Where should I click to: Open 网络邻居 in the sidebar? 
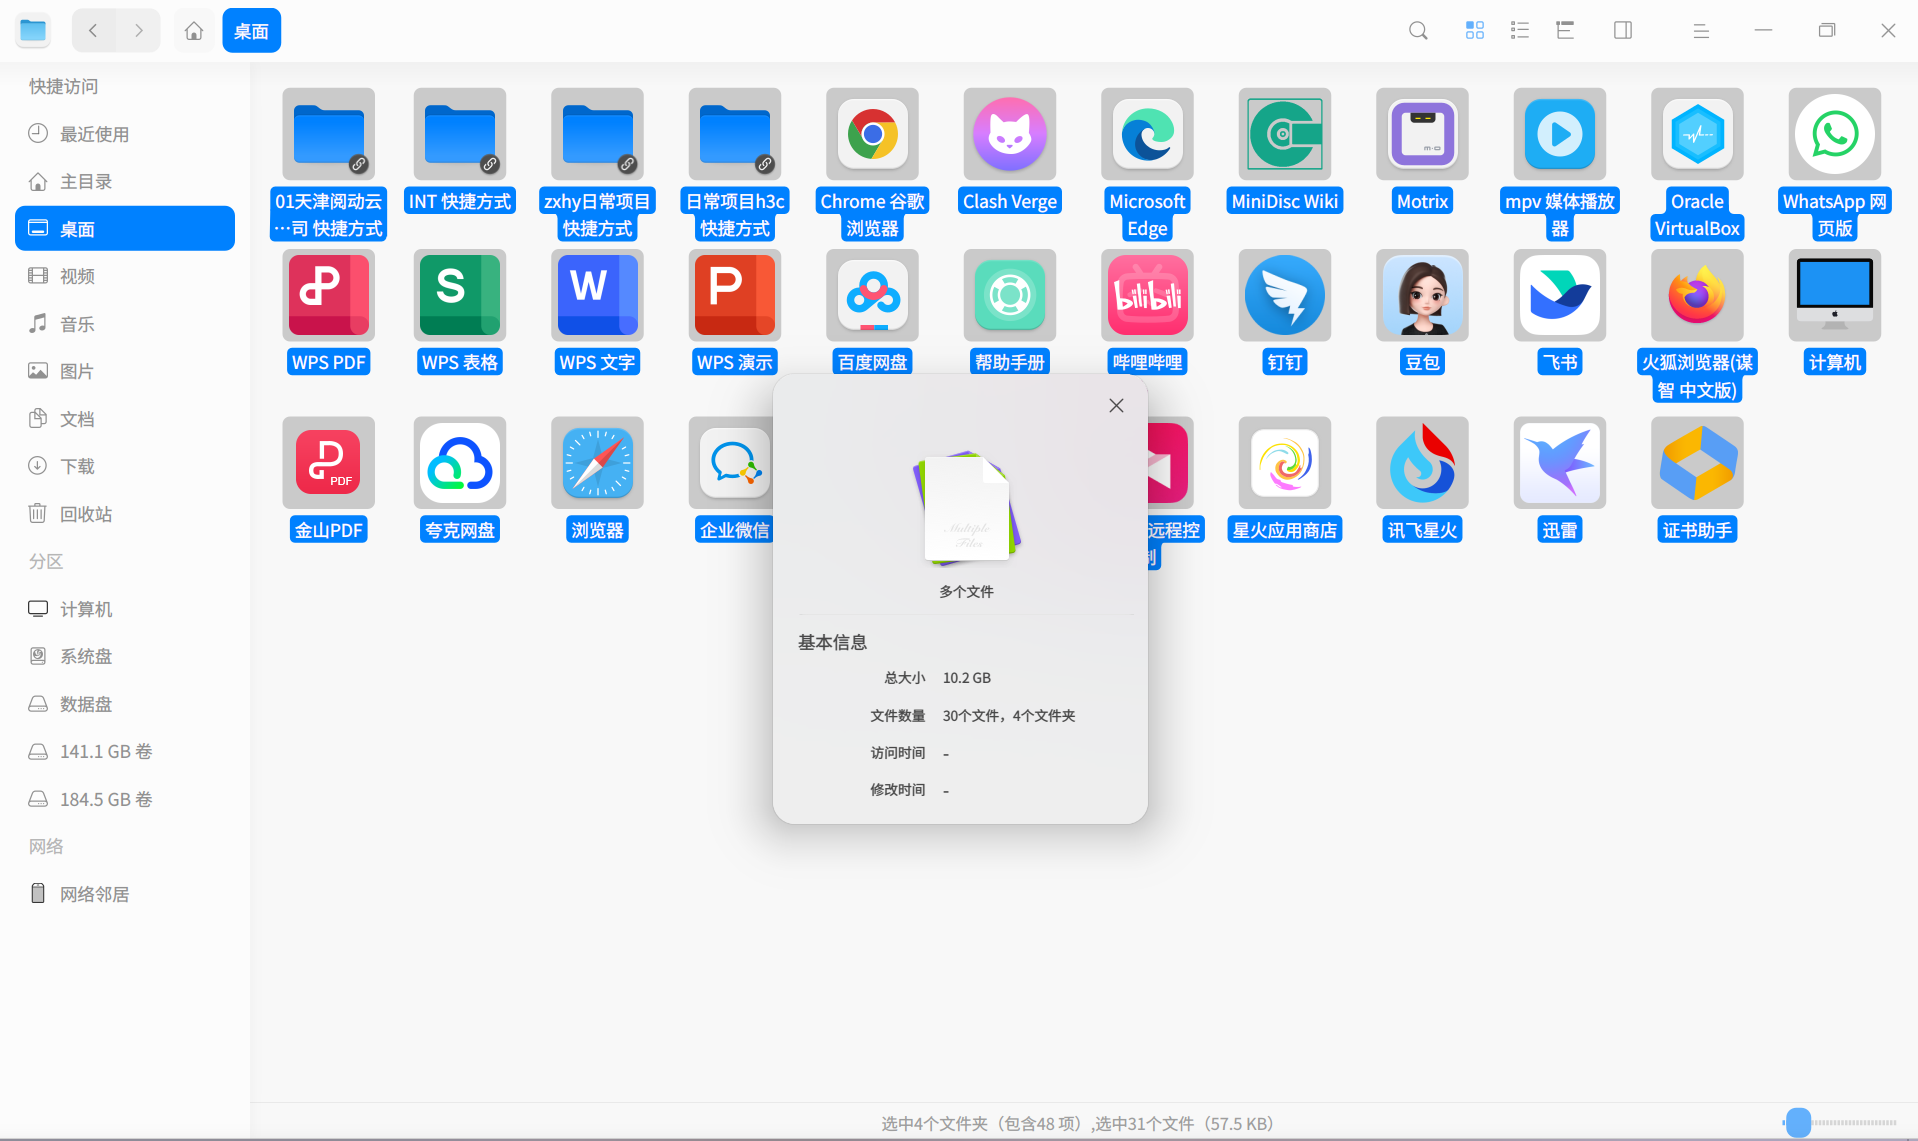click(x=125, y=894)
